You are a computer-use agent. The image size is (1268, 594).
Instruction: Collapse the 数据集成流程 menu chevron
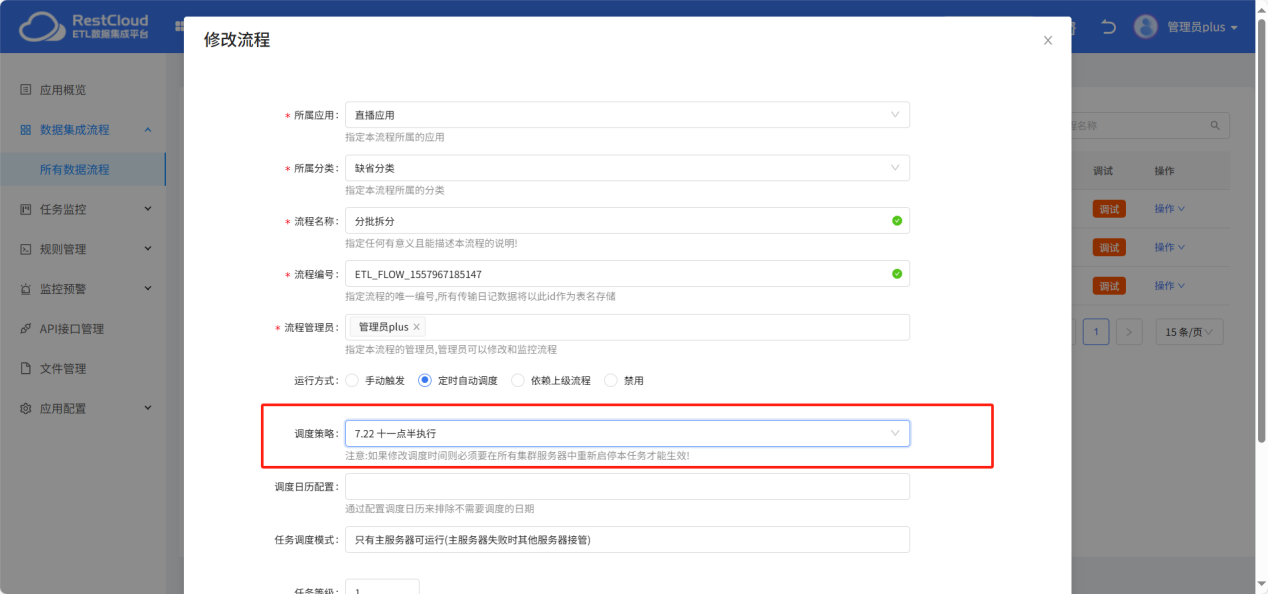click(x=148, y=130)
